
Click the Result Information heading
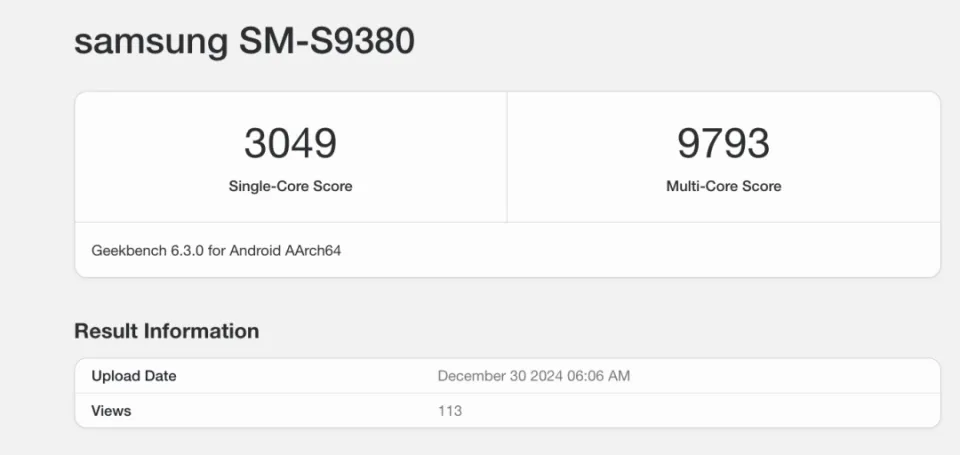166,331
